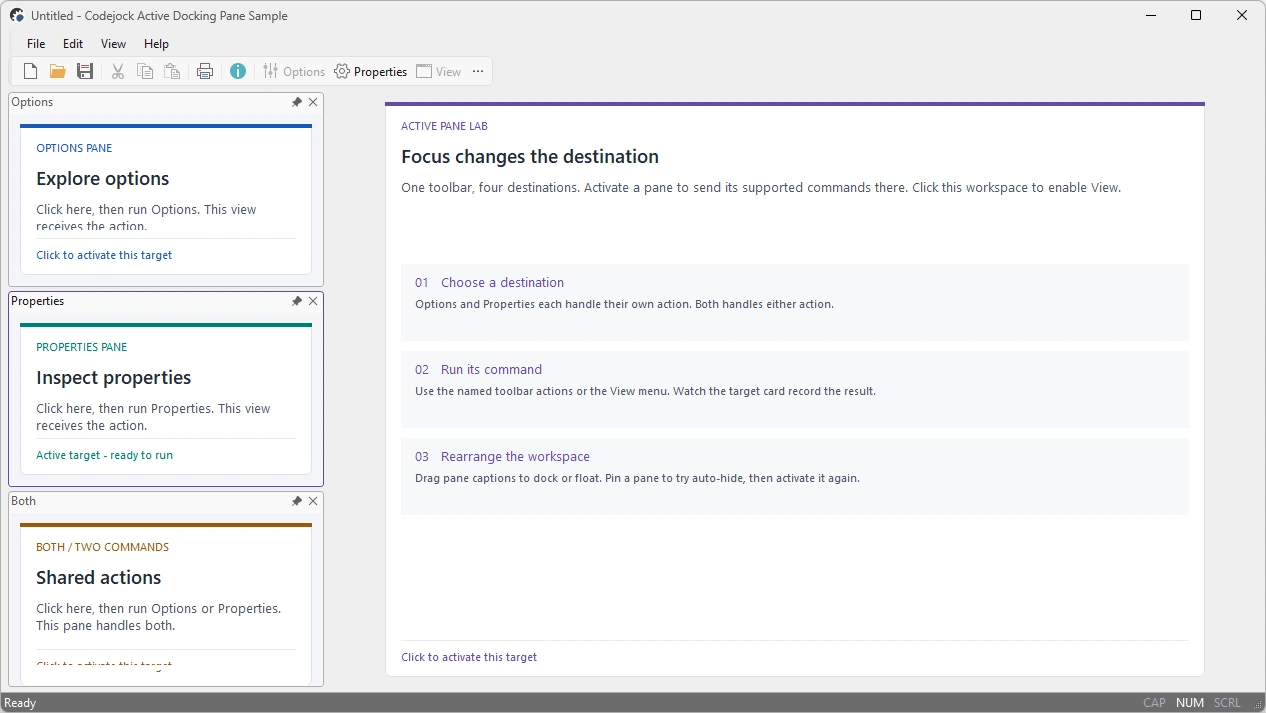
Task: Open a file with the folder icon
Action: [58, 71]
